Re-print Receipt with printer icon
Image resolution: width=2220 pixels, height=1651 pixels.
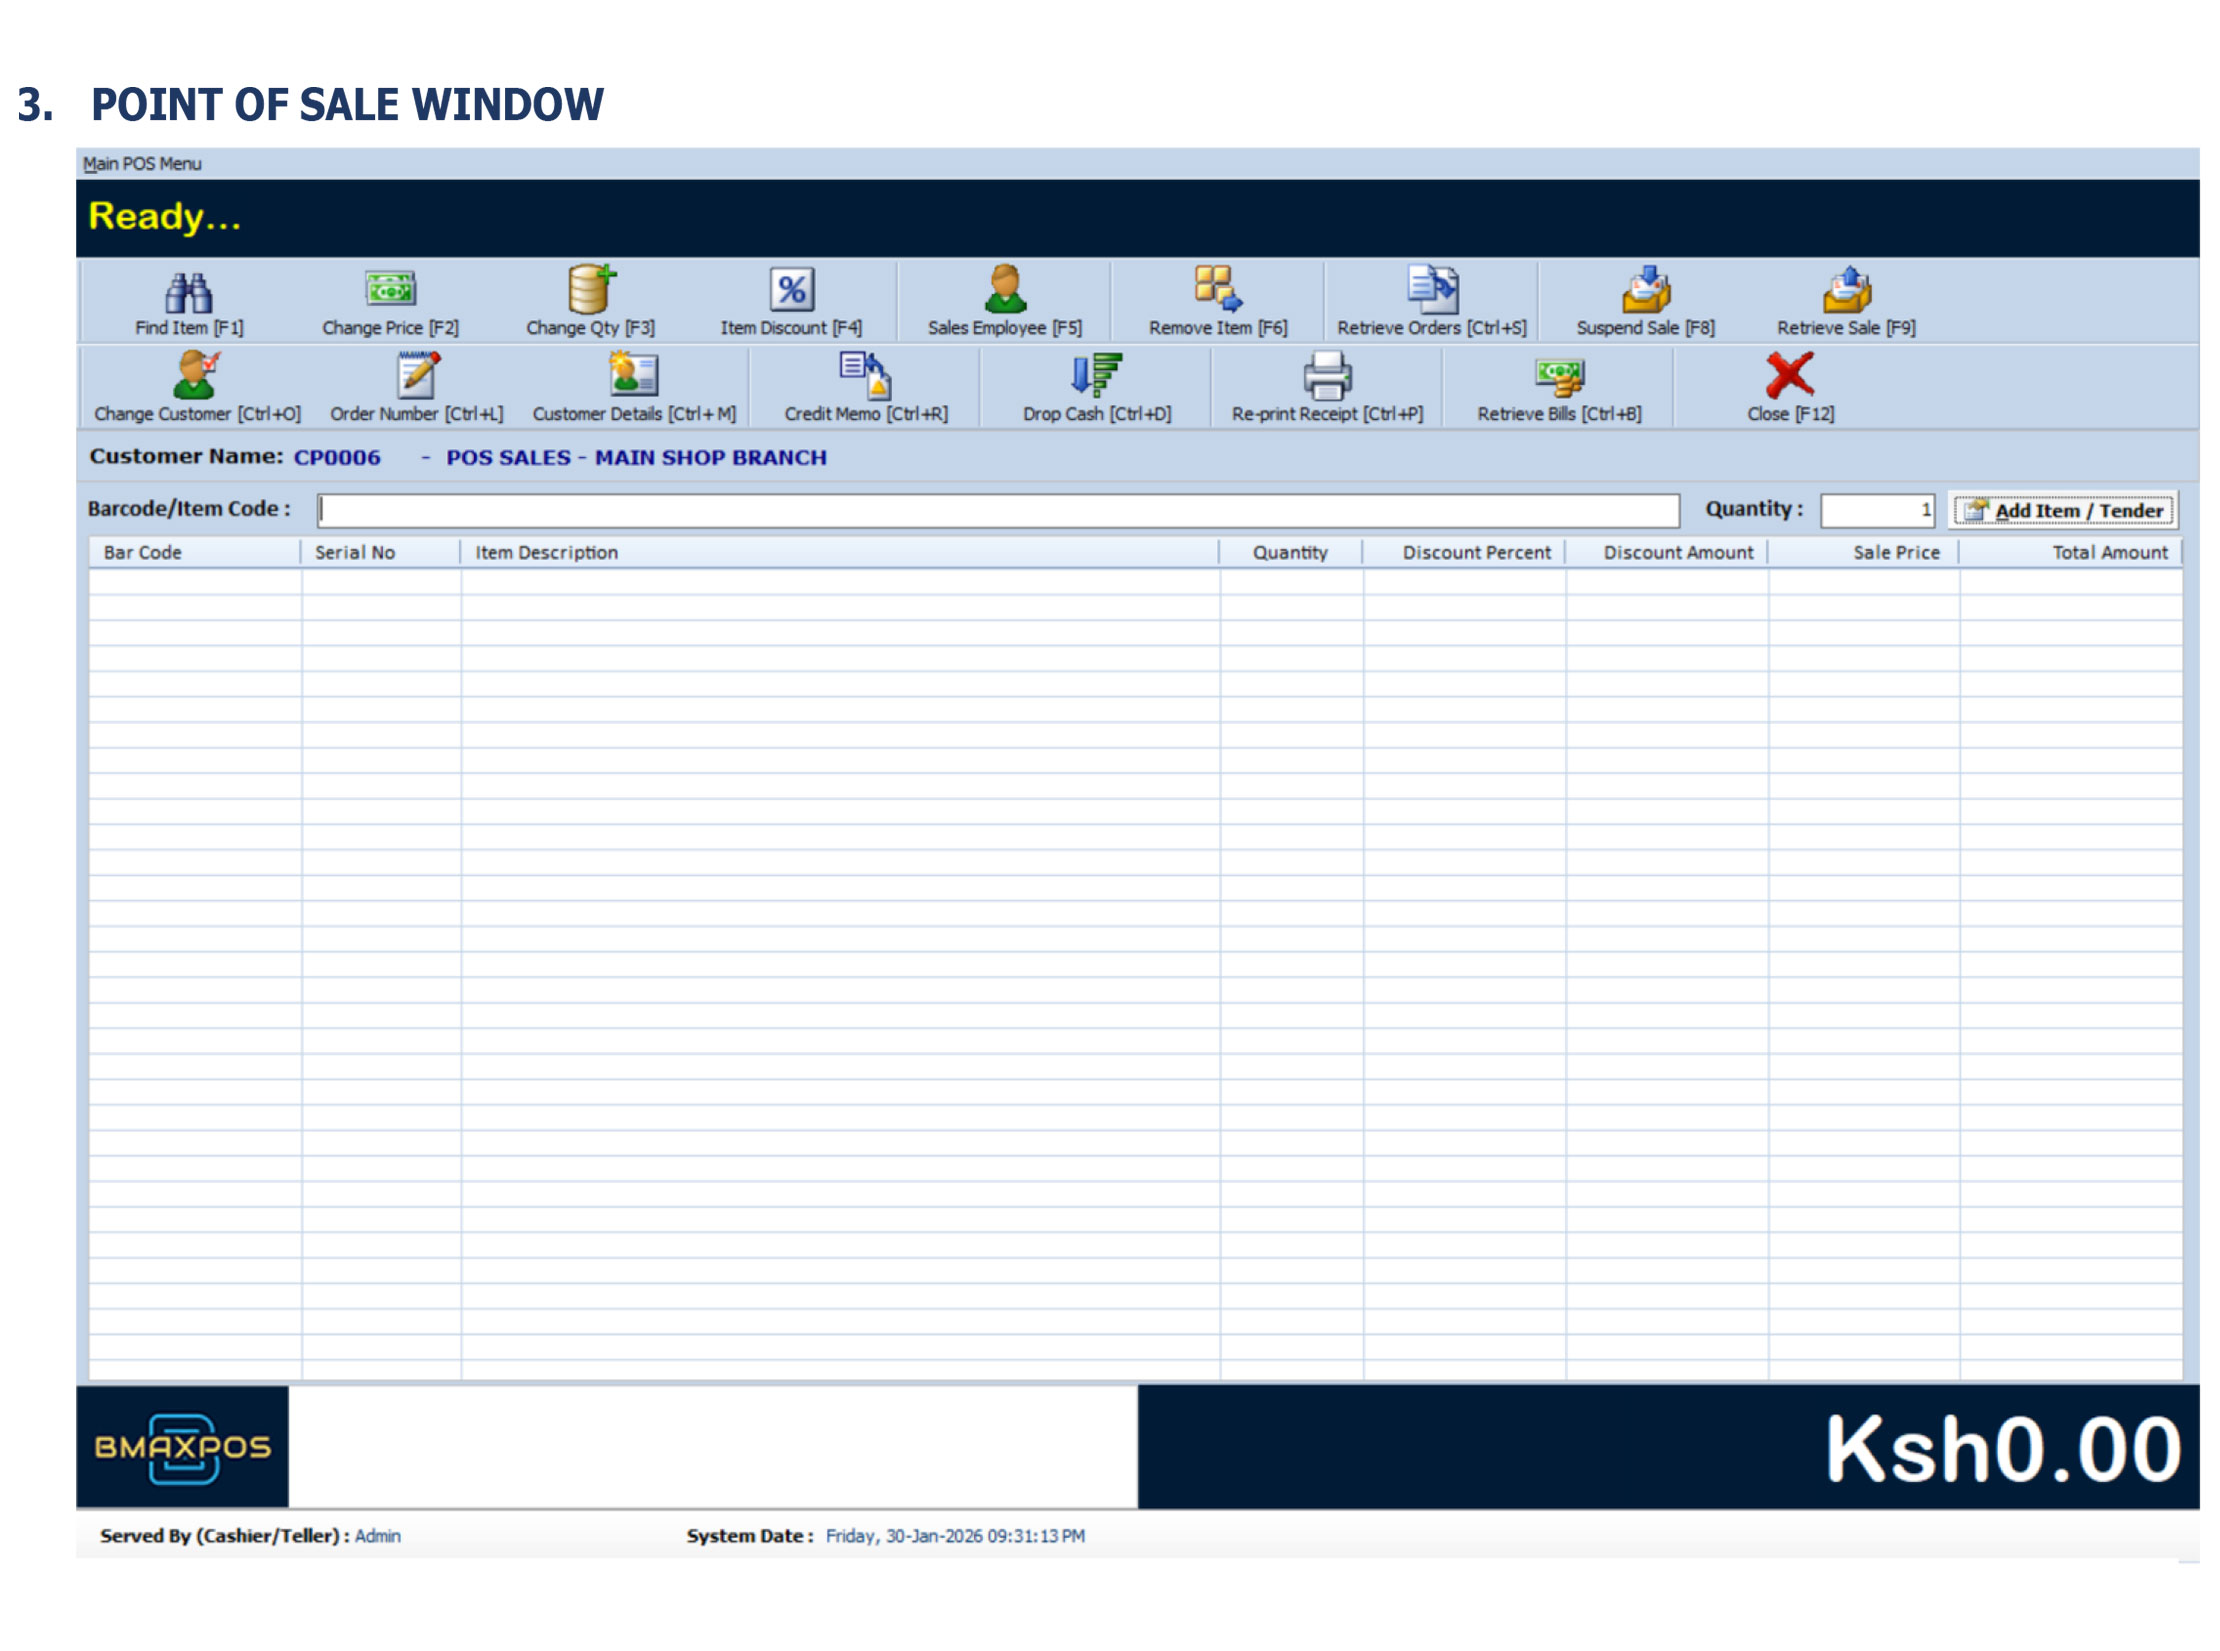pyautogui.click(x=1327, y=376)
